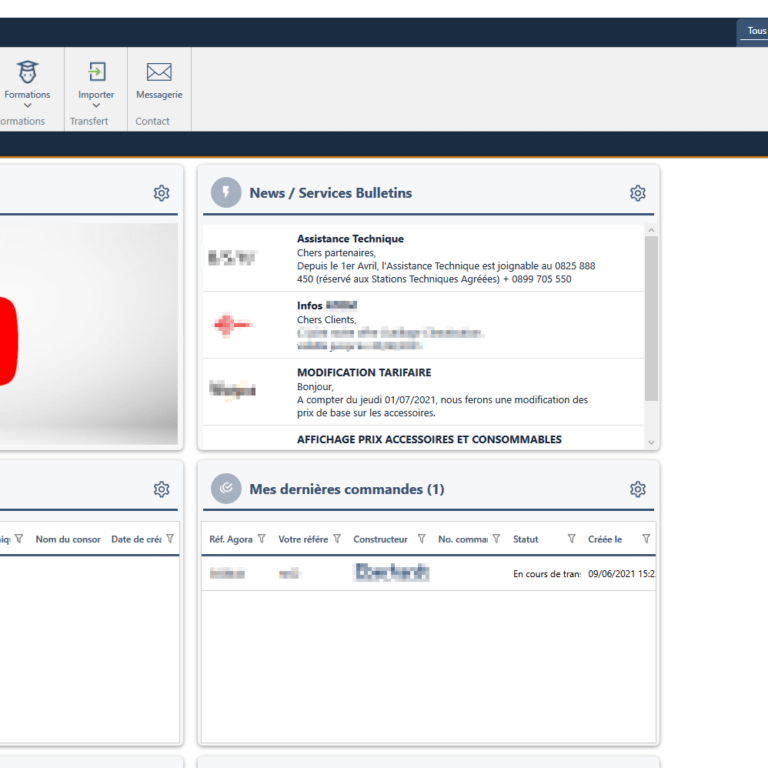Expand the Importer dropdown chevron
Viewport: 768px width, 768px height.
click(x=96, y=105)
